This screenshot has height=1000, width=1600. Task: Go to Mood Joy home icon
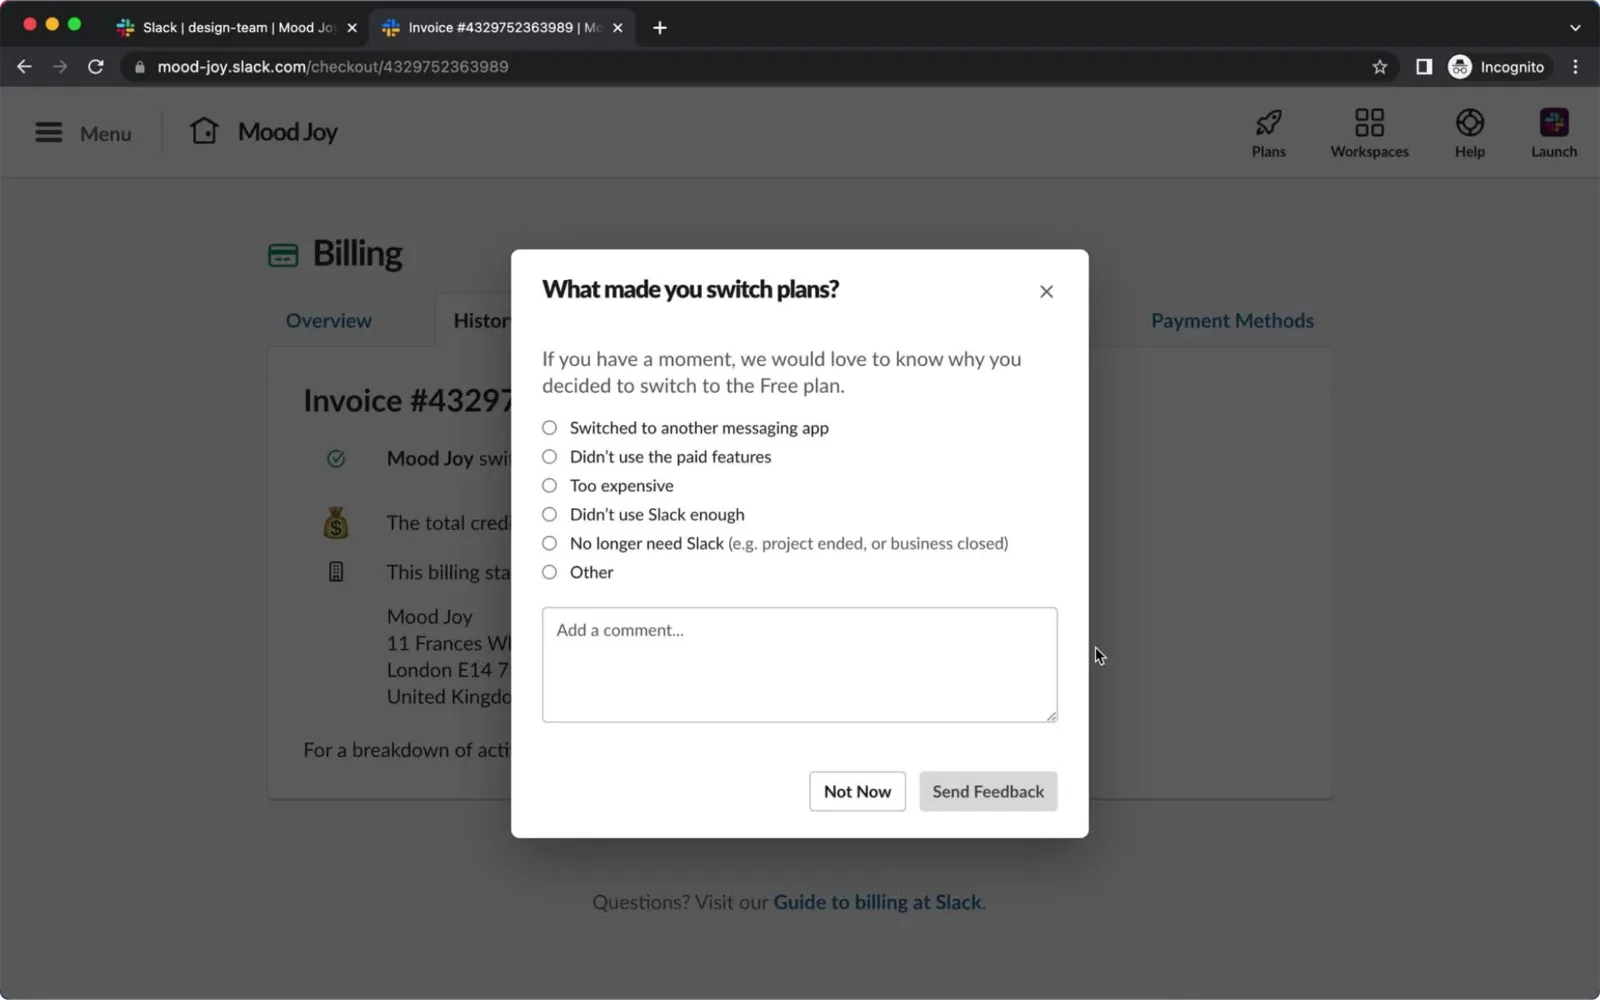coord(204,131)
